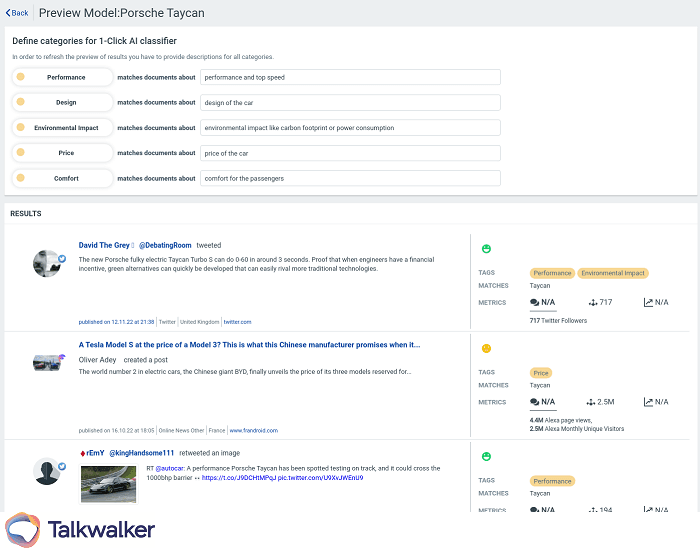Click the yellow neutral sentiment icon on the BYD article
Screen dimensions: 700x553
point(487,348)
